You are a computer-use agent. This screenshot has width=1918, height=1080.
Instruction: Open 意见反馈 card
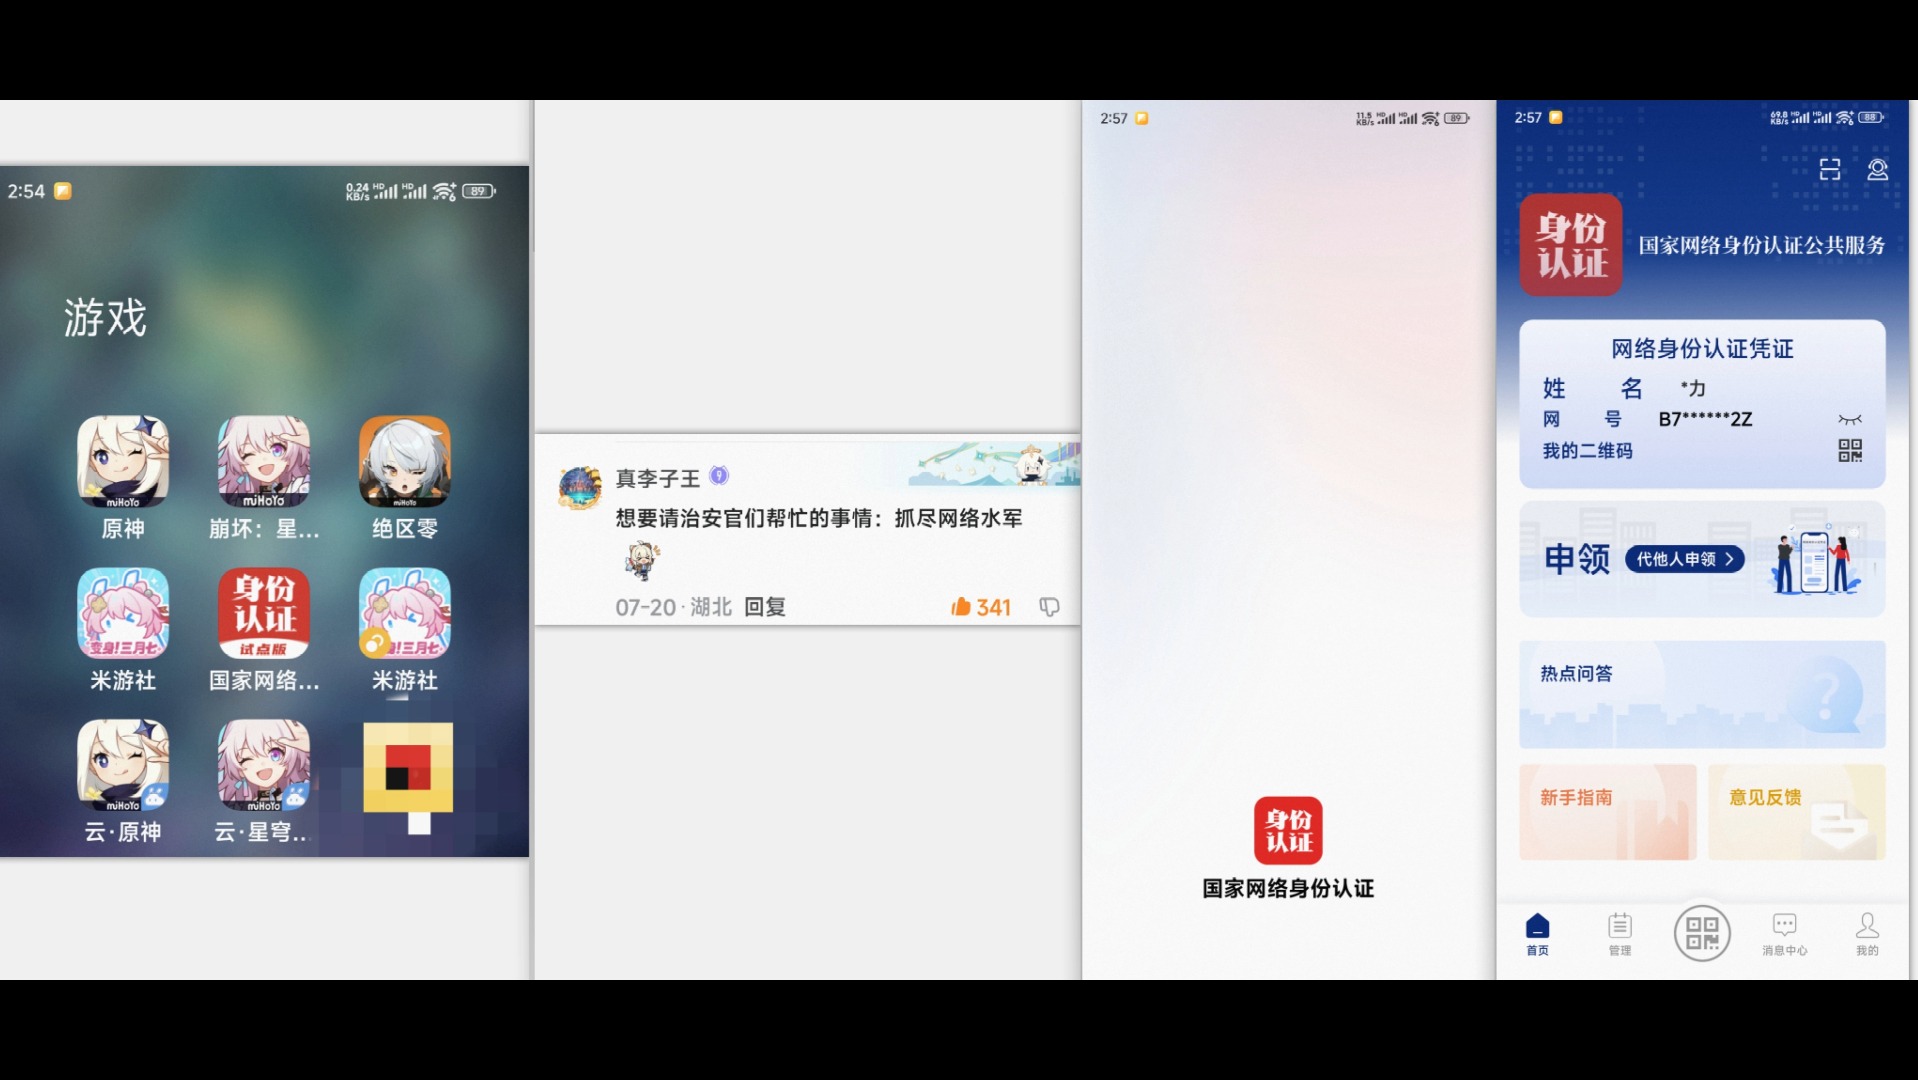pos(1797,812)
